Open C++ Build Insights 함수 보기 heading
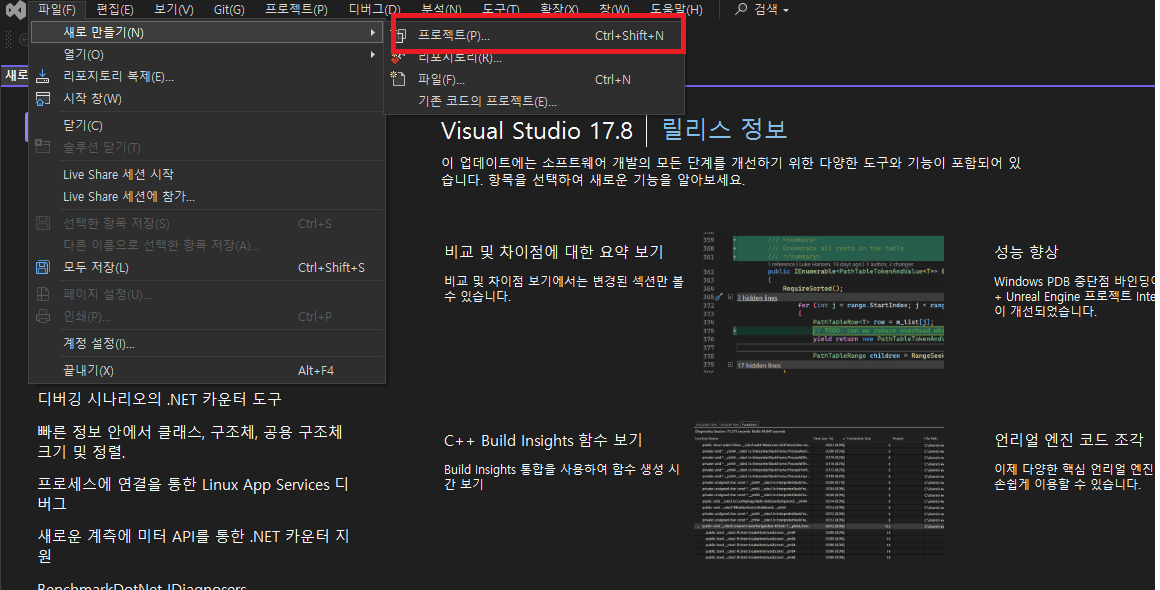This screenshot has height=590, width=1160. pos(543,441)
